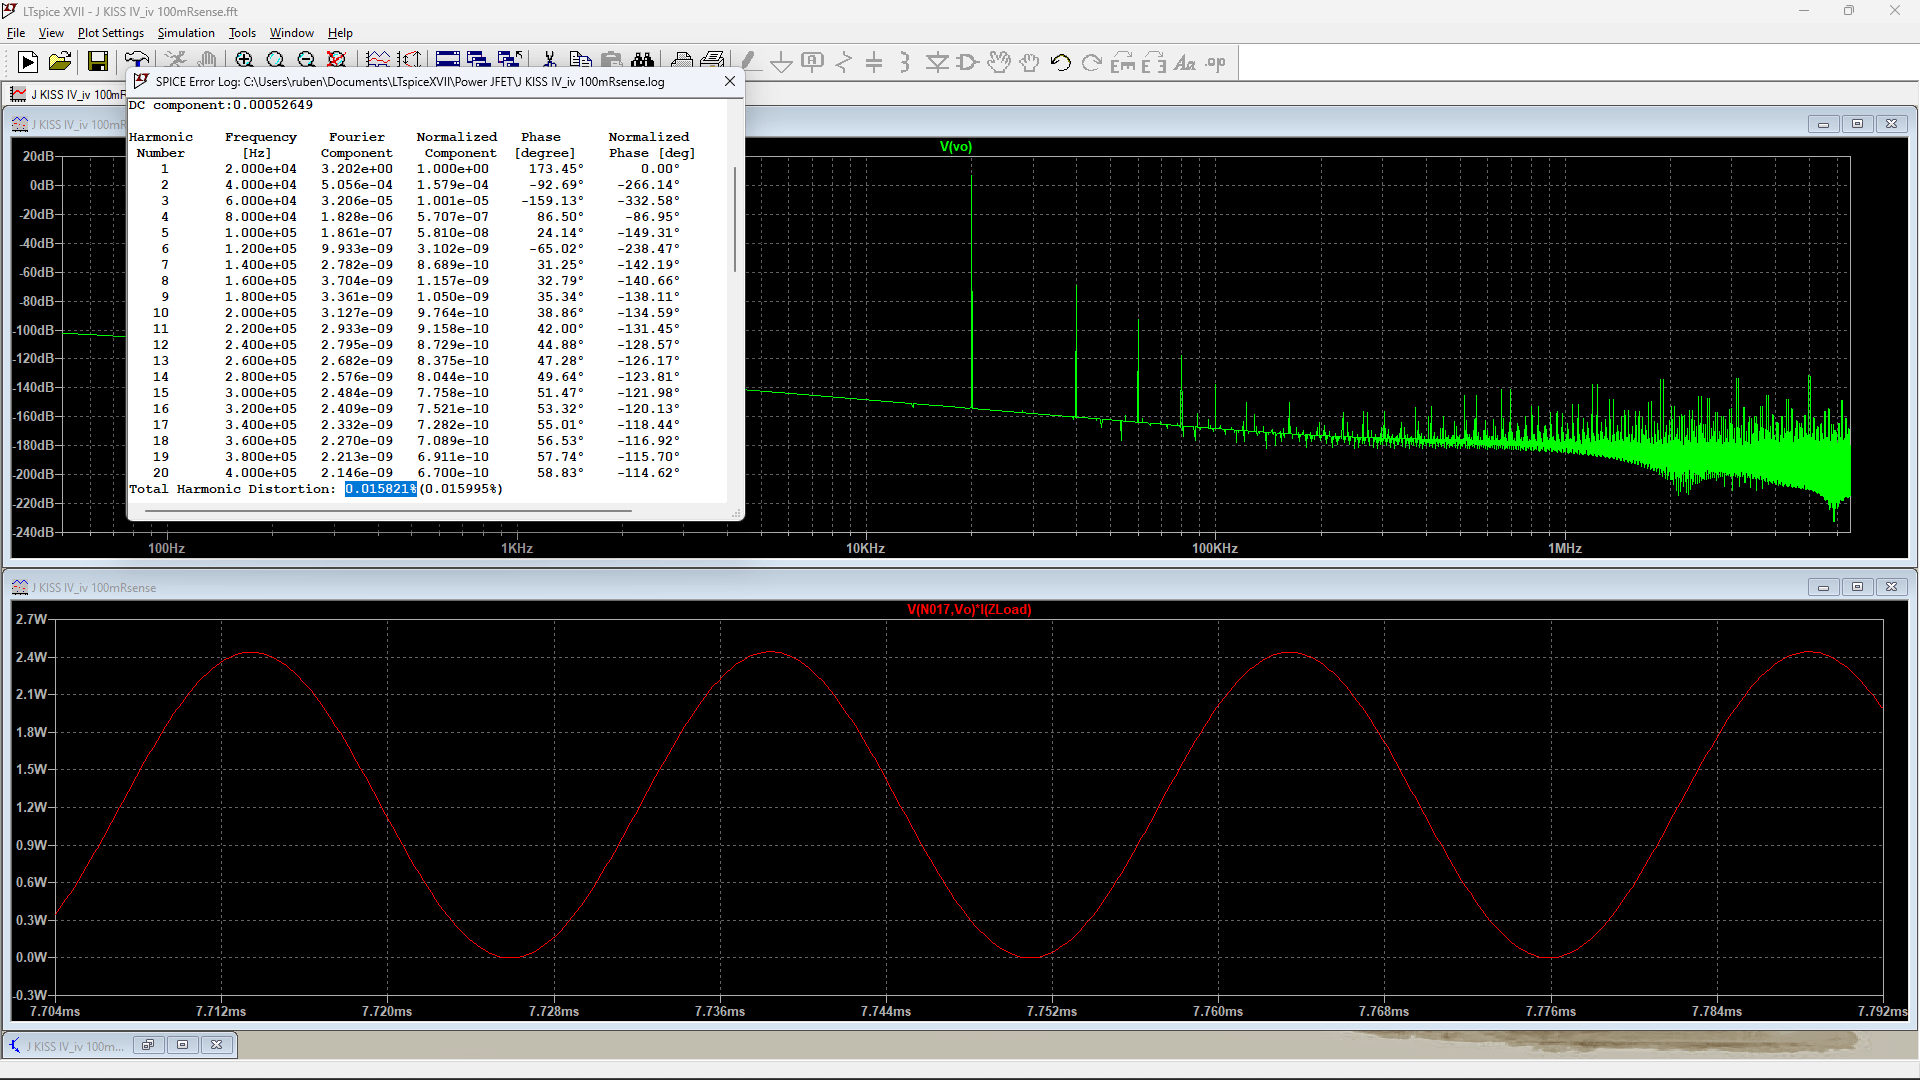Screen dimensions: 1920x1080
Task: Open the Plot Settings menu
Action: (x=111, y=33)
